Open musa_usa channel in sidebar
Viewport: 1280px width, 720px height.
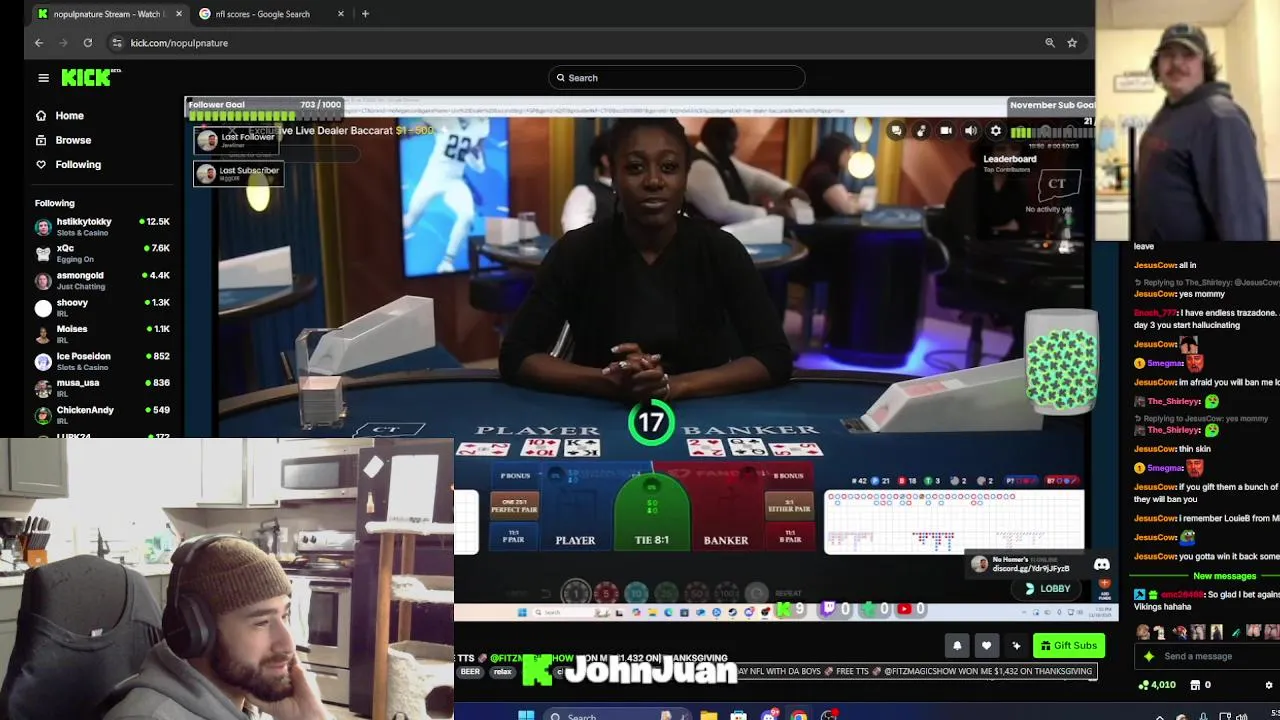(x=102, y=388)
